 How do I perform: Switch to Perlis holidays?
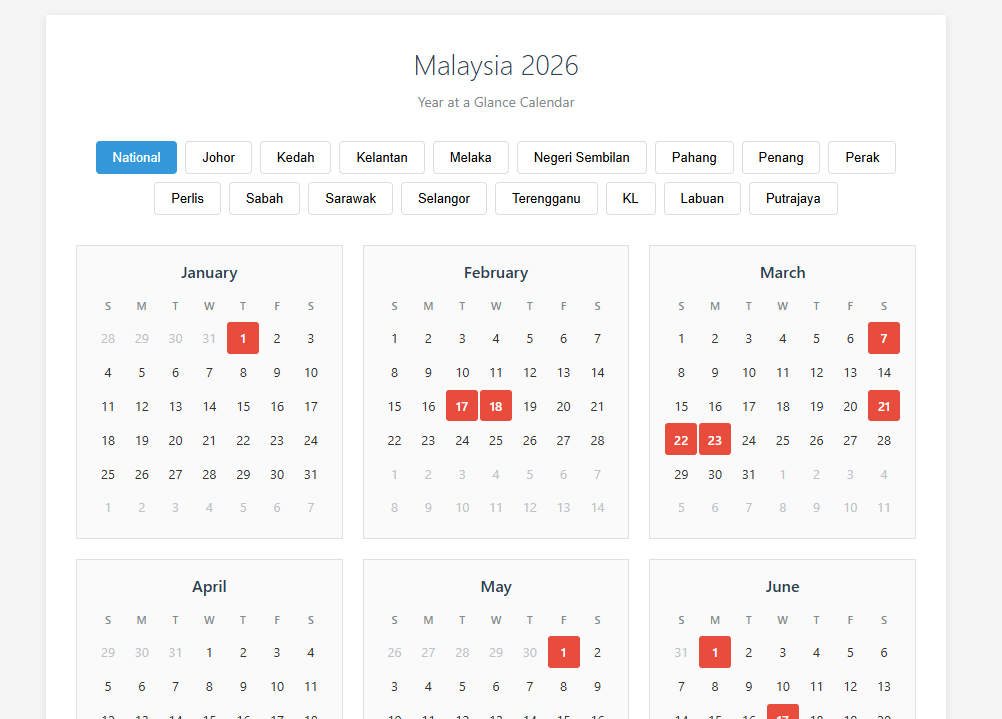pyautogui.click(x=187, y=198)
